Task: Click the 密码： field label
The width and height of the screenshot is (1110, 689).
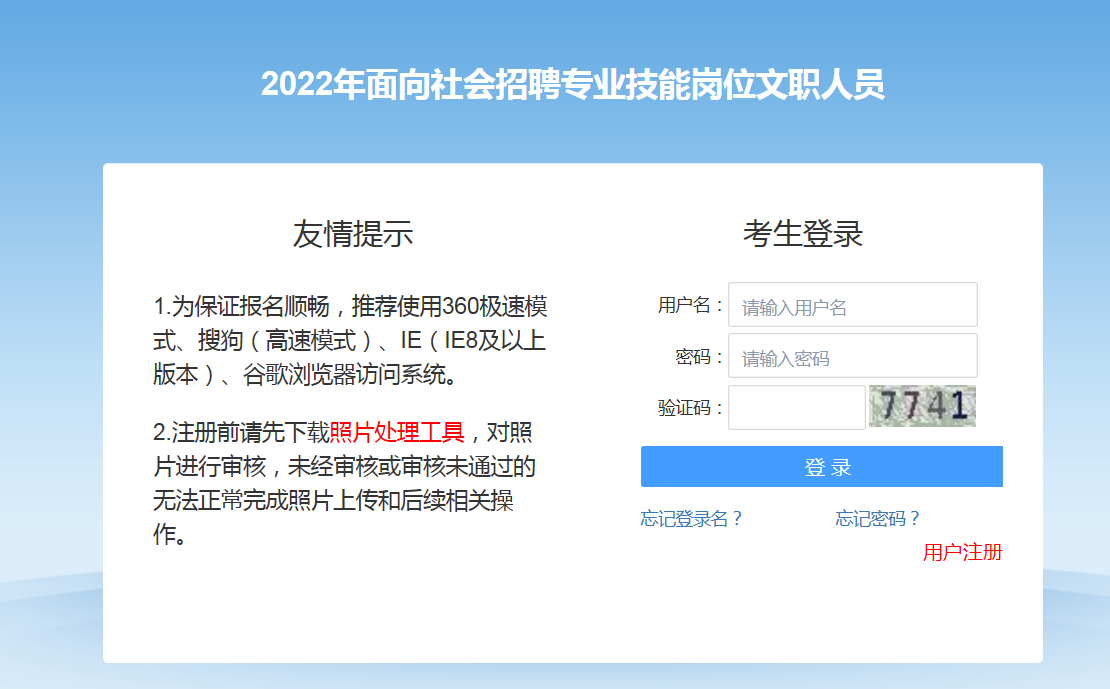Action: coord(700,356)
